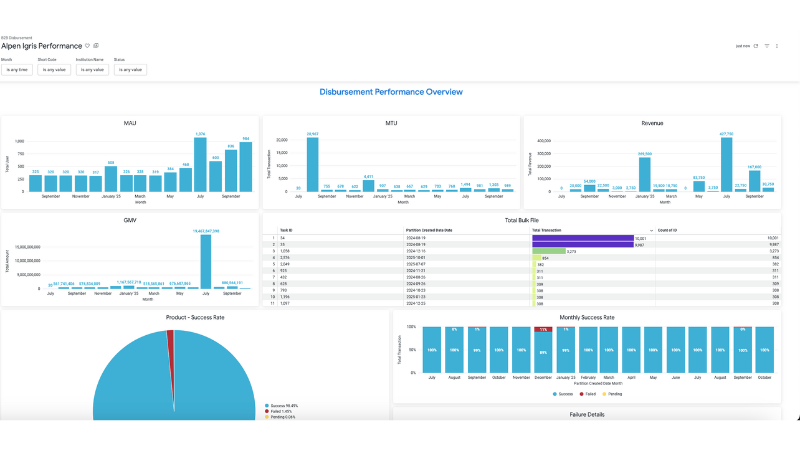This screenshot has width=800, height=450.
Task: Click the 'Disbursement Performance Overview' heading
Action: coord(391,92)
